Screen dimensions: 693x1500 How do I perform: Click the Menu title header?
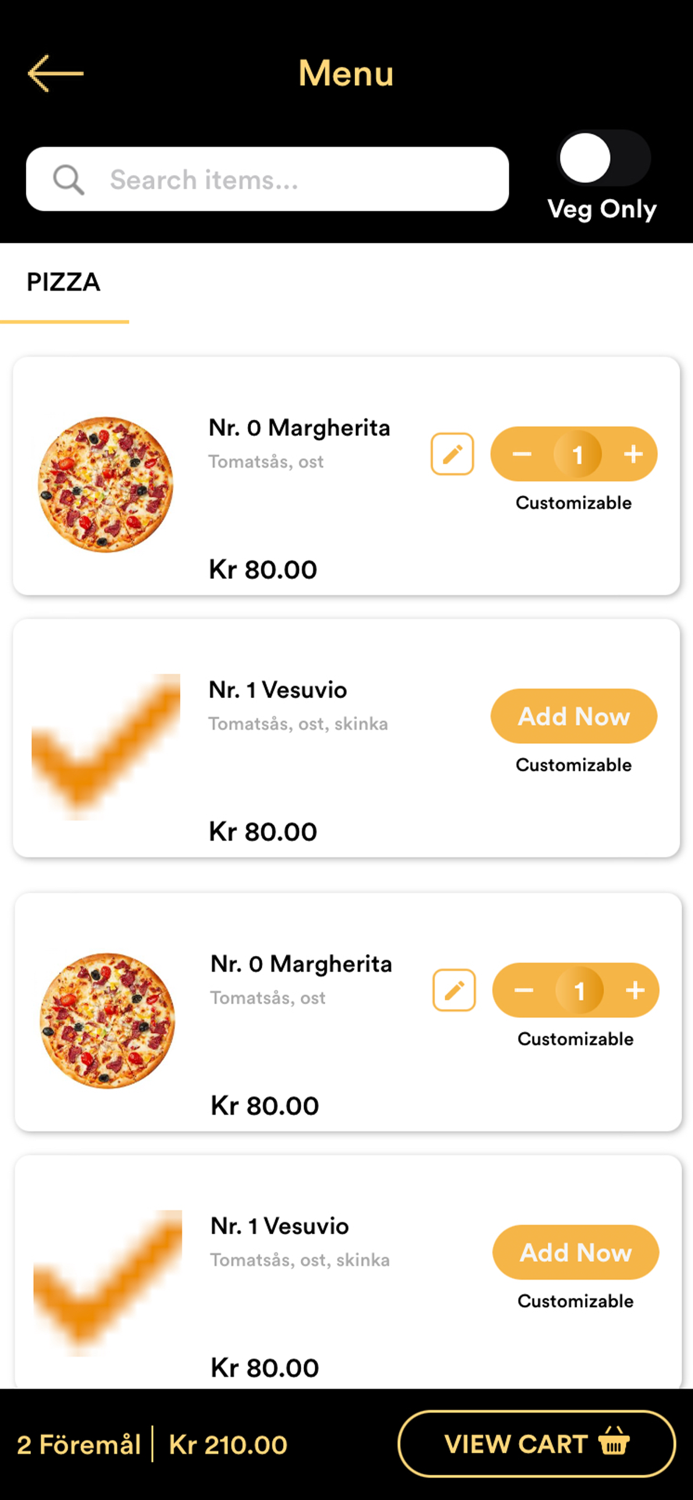(x=346, y=73)
